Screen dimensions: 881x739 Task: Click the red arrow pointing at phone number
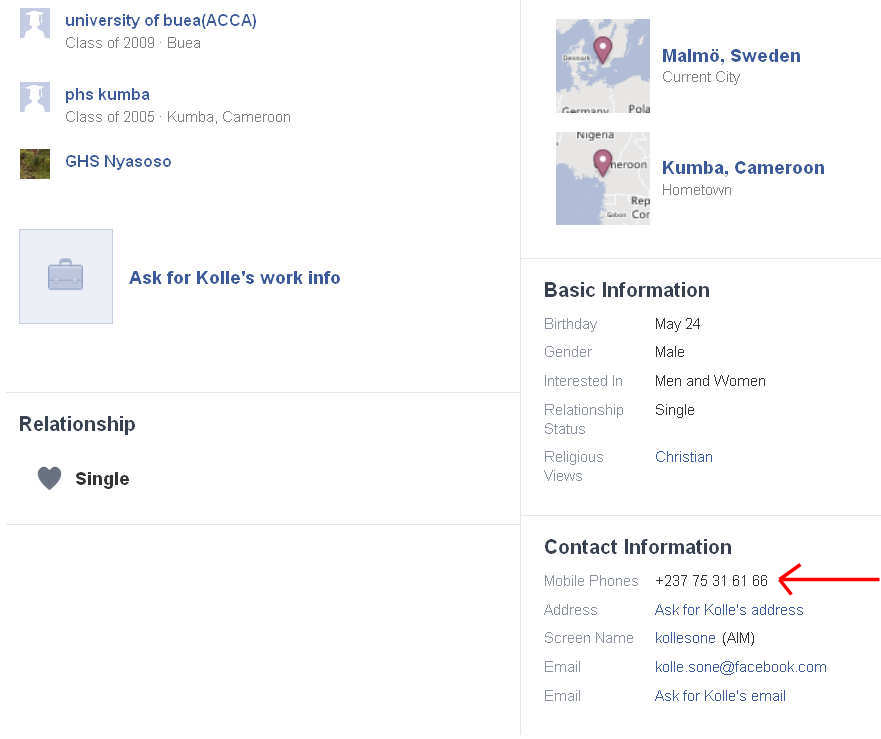(828, 579)
